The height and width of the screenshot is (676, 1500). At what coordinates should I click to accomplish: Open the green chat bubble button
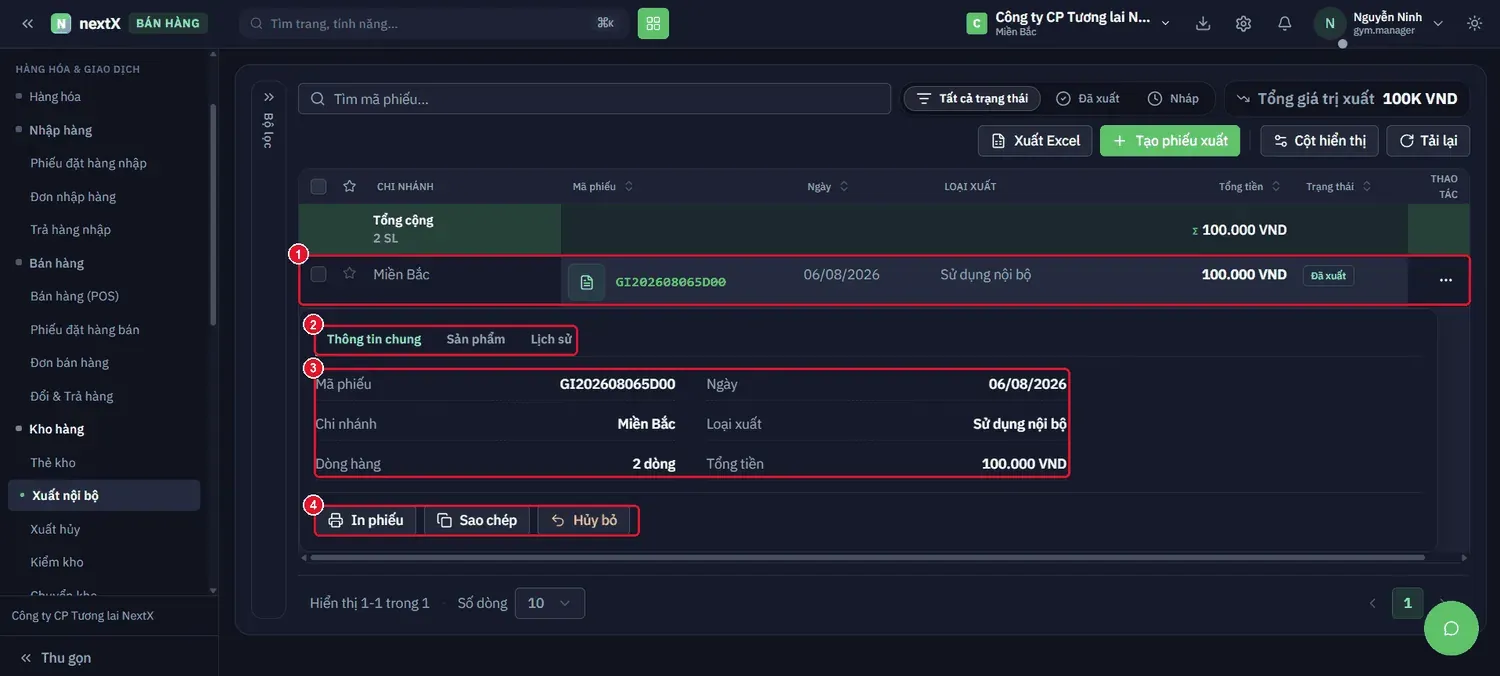[1451, 628]
